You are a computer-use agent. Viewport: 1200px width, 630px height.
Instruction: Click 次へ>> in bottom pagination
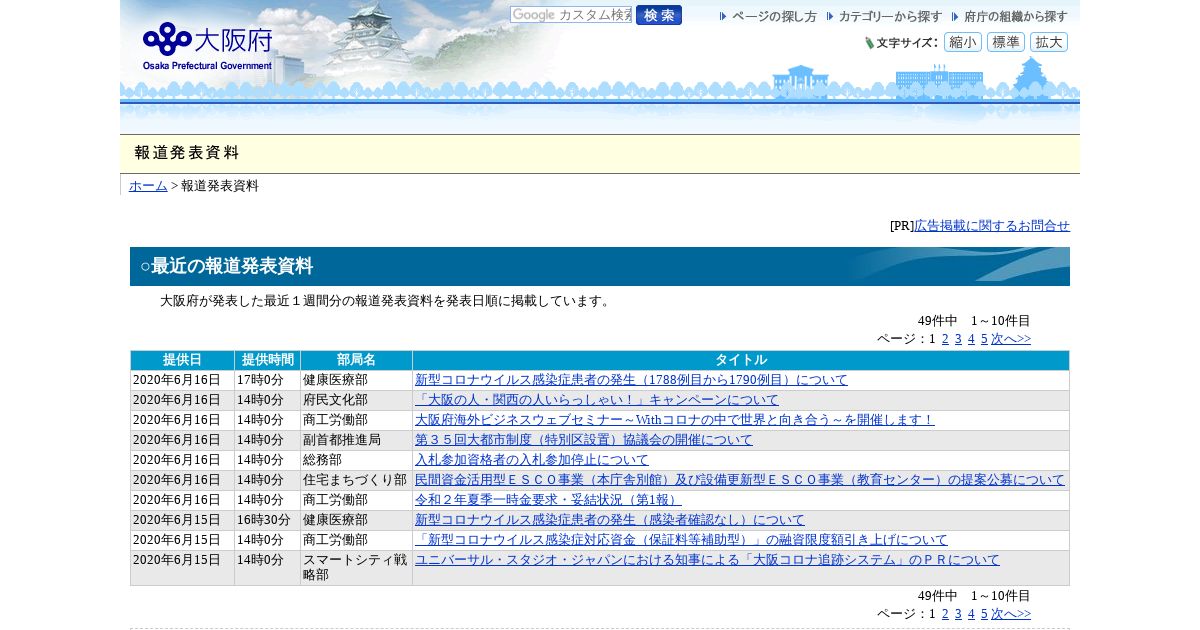pyautogui.click(x=1011, y=614)
